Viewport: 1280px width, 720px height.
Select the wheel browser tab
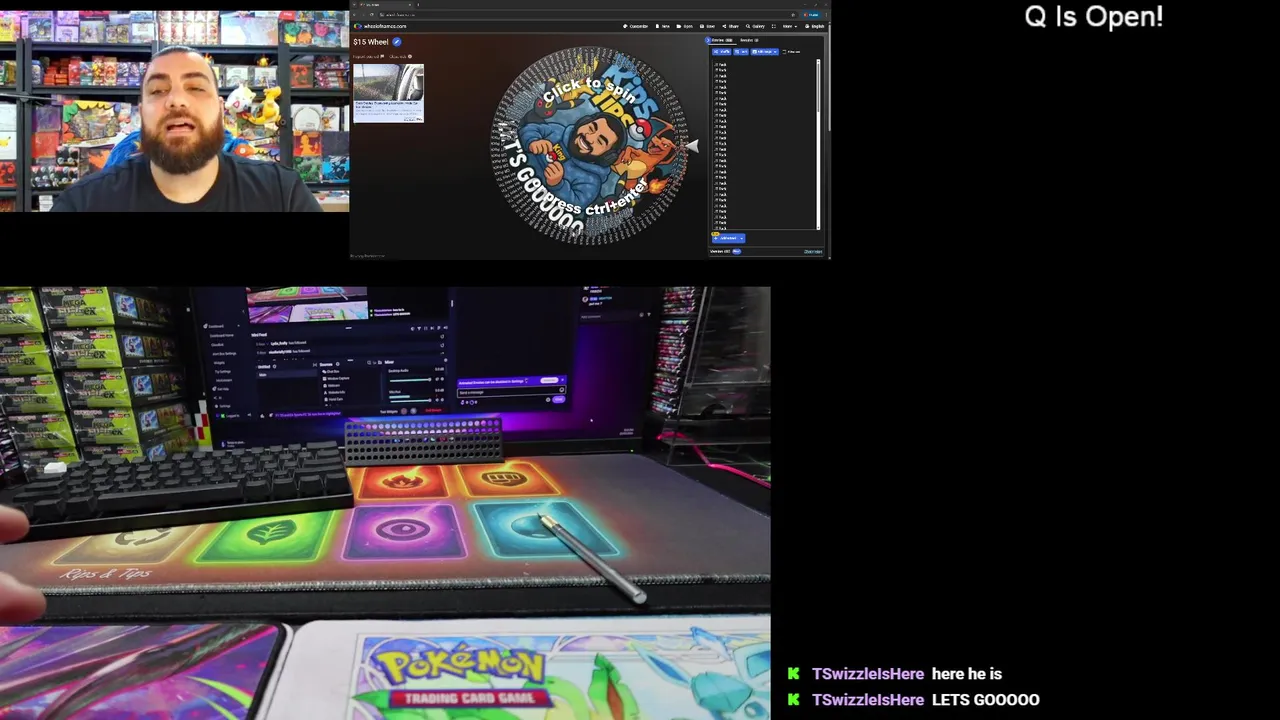[x=385, y=5]
